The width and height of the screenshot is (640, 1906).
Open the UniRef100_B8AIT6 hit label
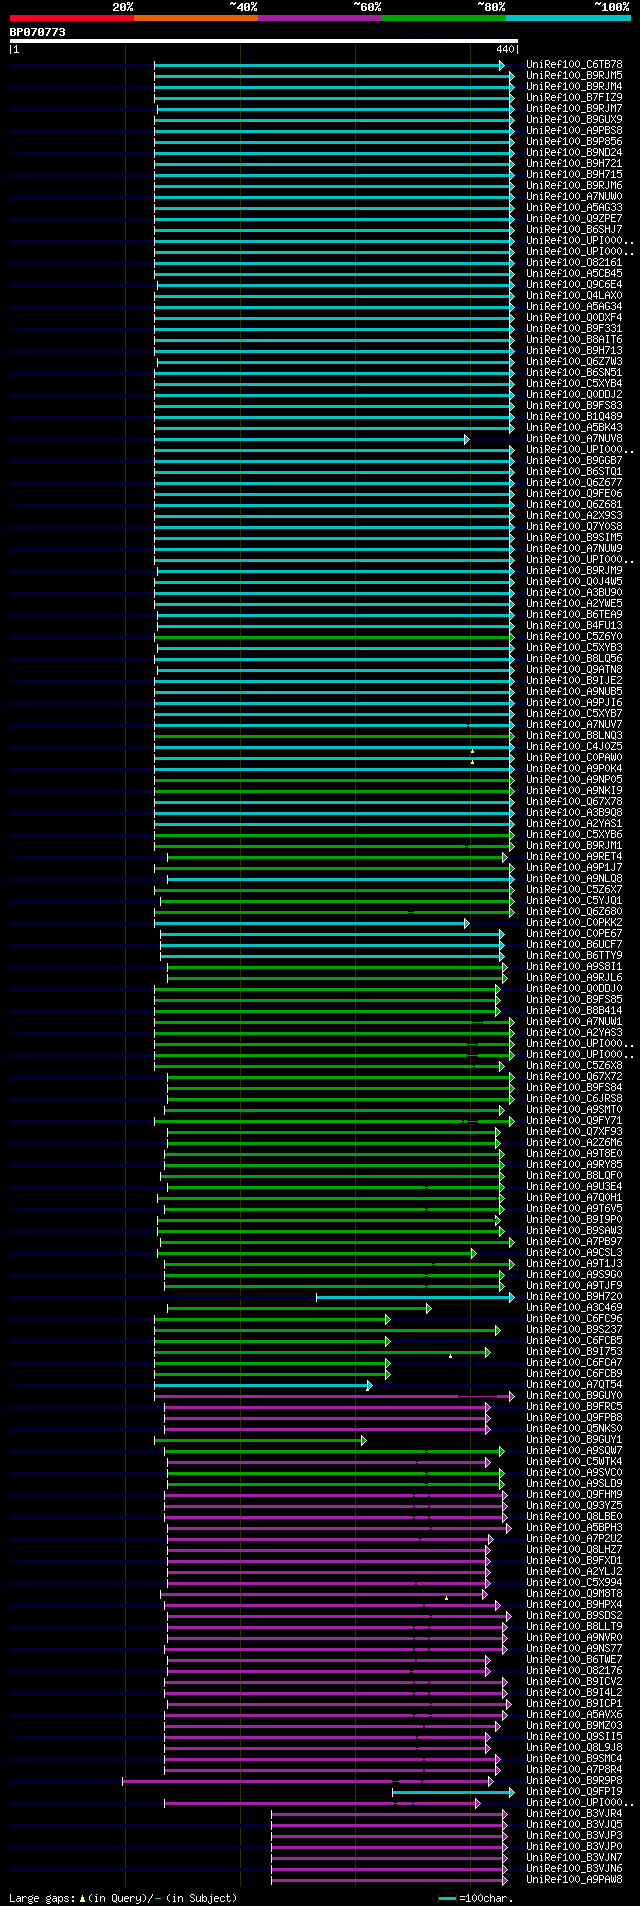click(574, 340)
